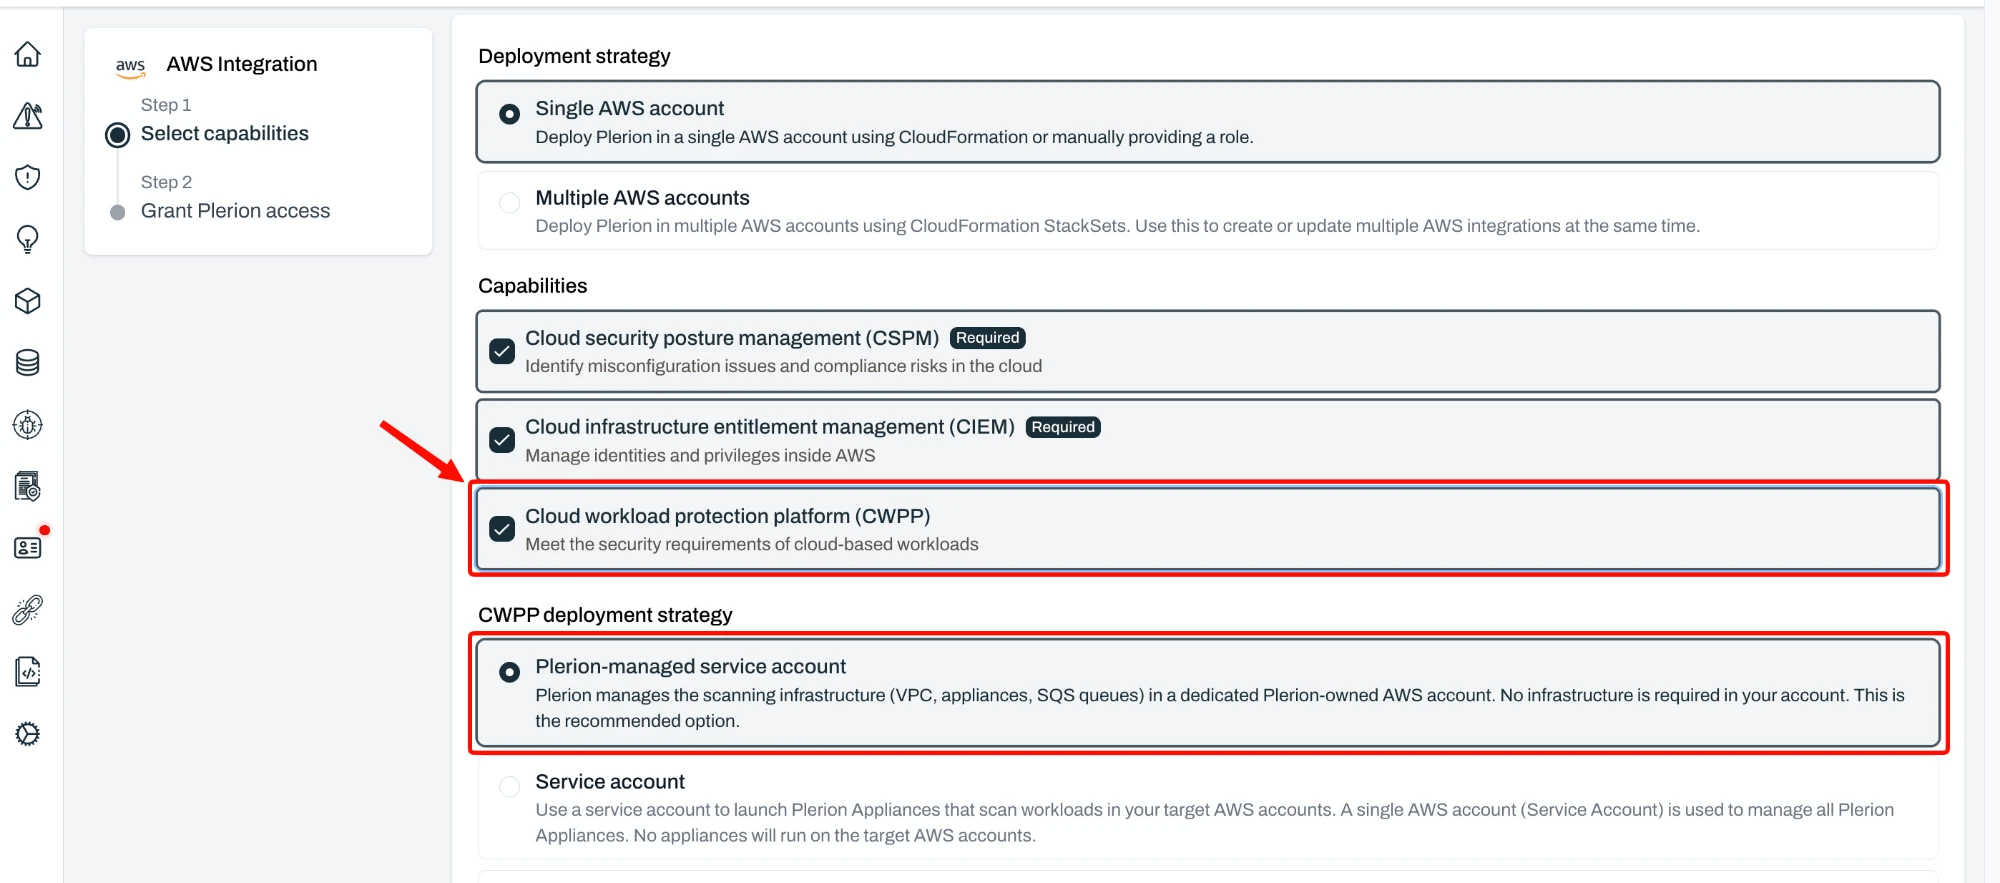2000x883 pixels.
Task: Open the alerts warning triangle icon
Action: pos(28,116)
